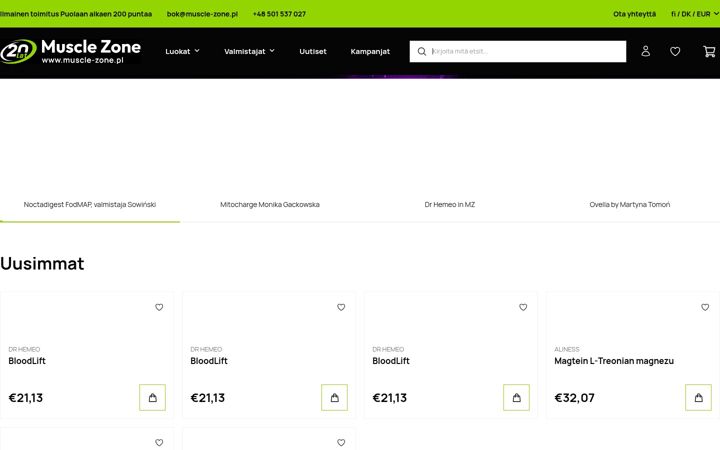
Task: Add first BloodLift to cart
Action: [x=152, y=397]
